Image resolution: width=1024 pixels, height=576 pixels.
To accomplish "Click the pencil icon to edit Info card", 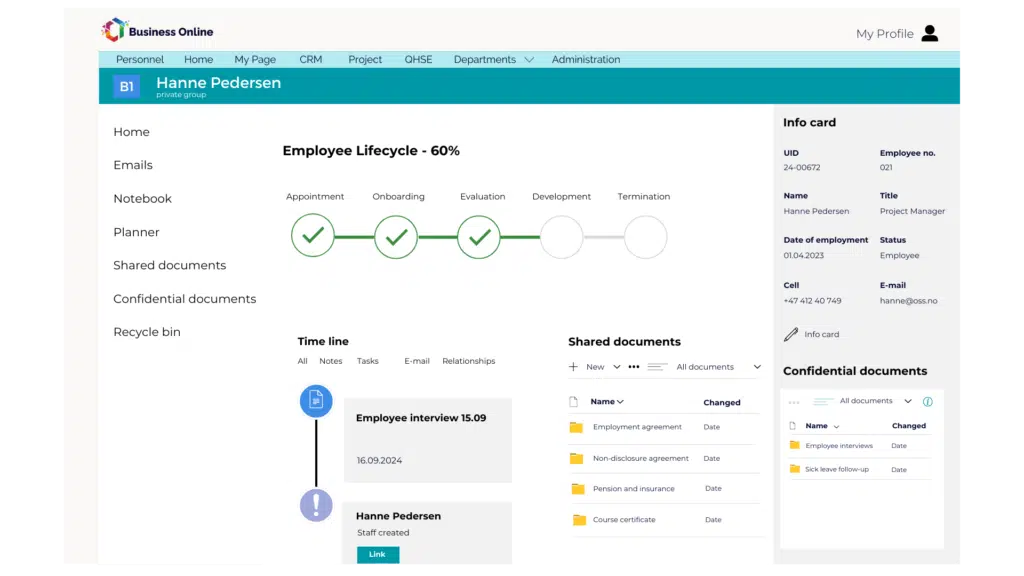I will 791,334.
